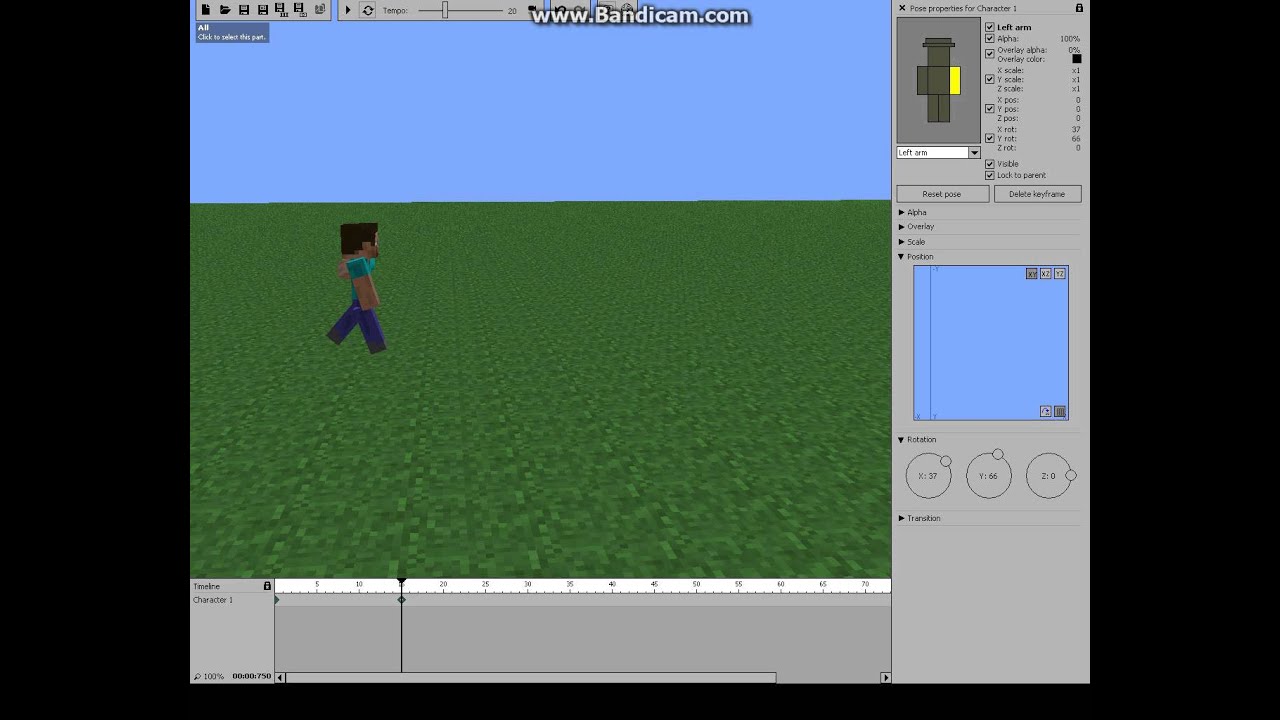Click the New project icon

coord(205,10)
